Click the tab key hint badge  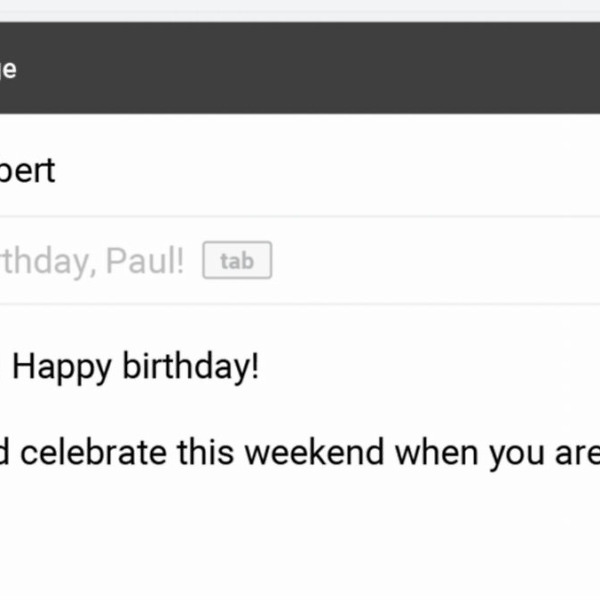[x=237, y=262]
